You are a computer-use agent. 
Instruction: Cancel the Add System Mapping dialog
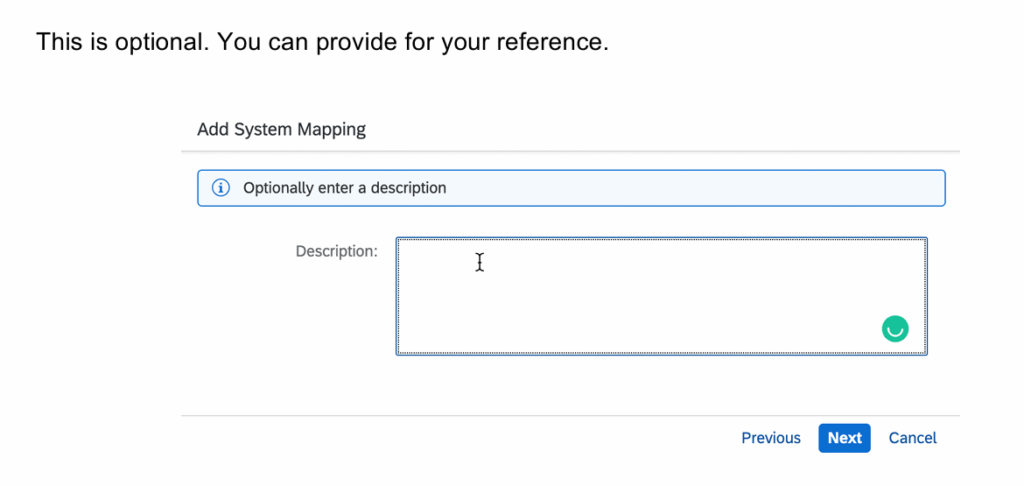912,438
